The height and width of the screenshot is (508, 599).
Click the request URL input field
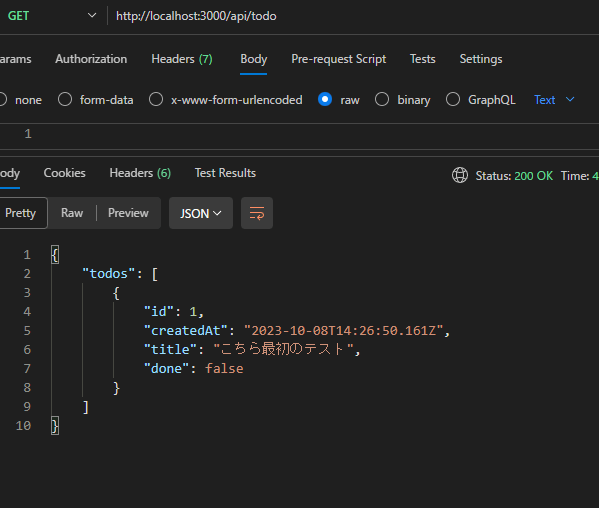(x=351, y=16)
